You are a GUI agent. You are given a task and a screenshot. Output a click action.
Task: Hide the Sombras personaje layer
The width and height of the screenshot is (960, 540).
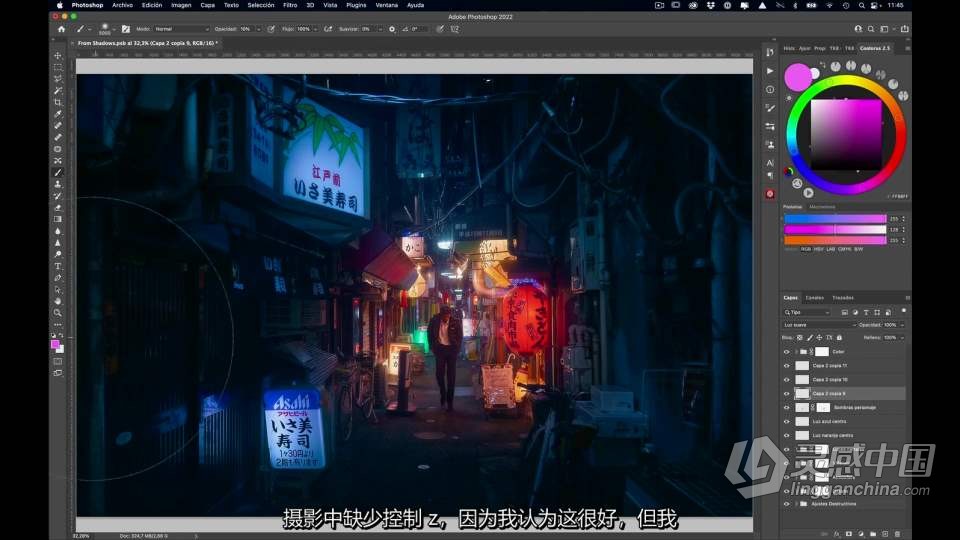[x=787, y=408]
